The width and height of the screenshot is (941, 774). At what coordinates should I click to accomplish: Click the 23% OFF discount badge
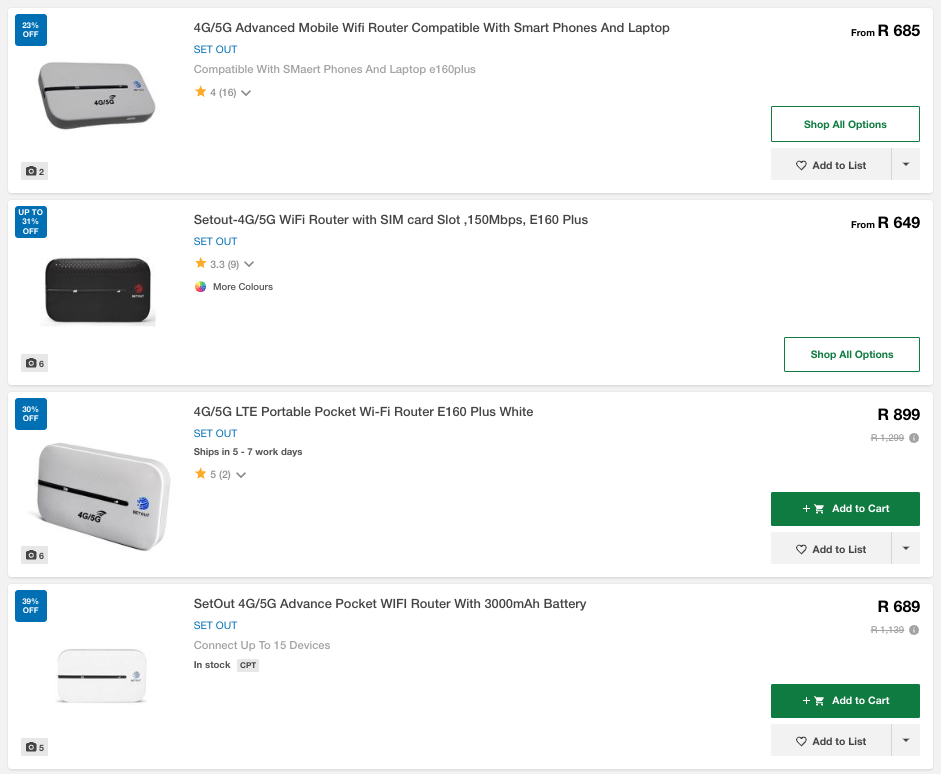click(x=31, y=30)
